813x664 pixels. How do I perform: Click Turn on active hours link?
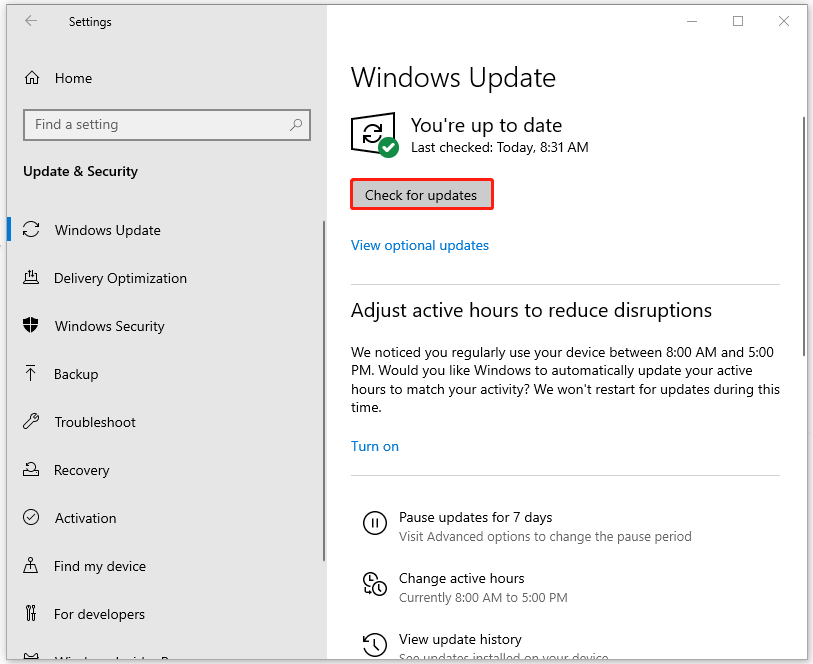click(374, 446)
